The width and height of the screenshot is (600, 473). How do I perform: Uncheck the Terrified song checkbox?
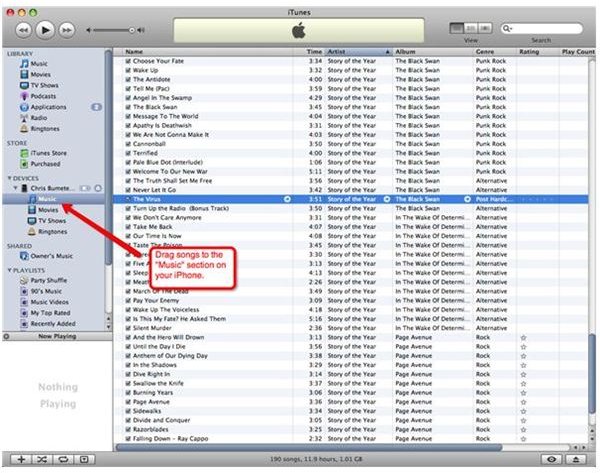(x=128, y=153)
